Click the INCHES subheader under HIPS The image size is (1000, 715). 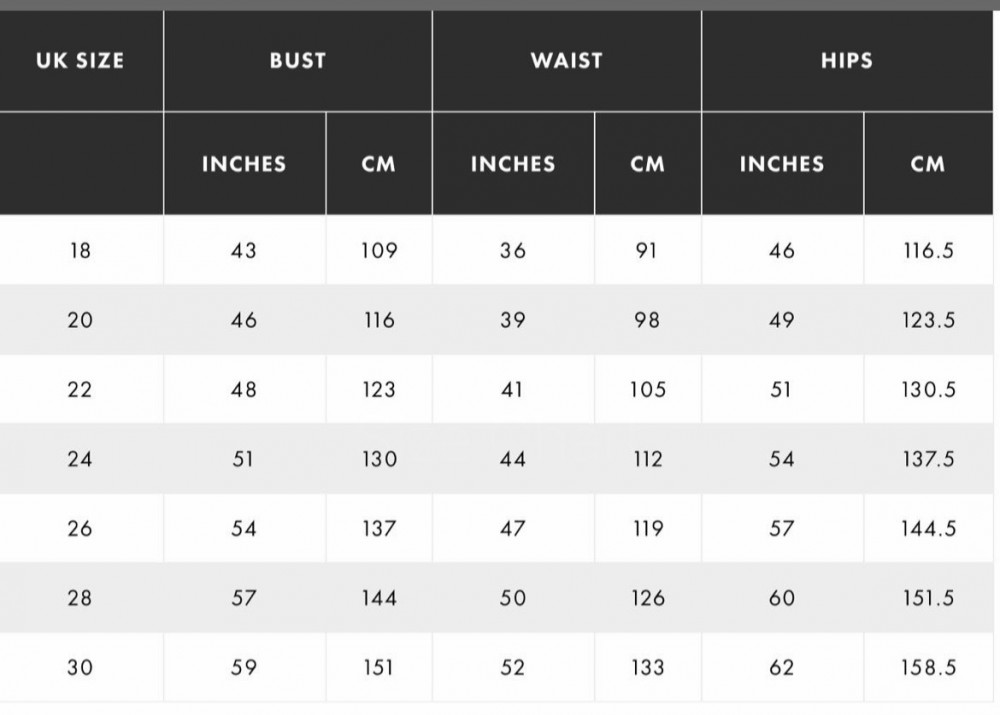coord(783,164)
